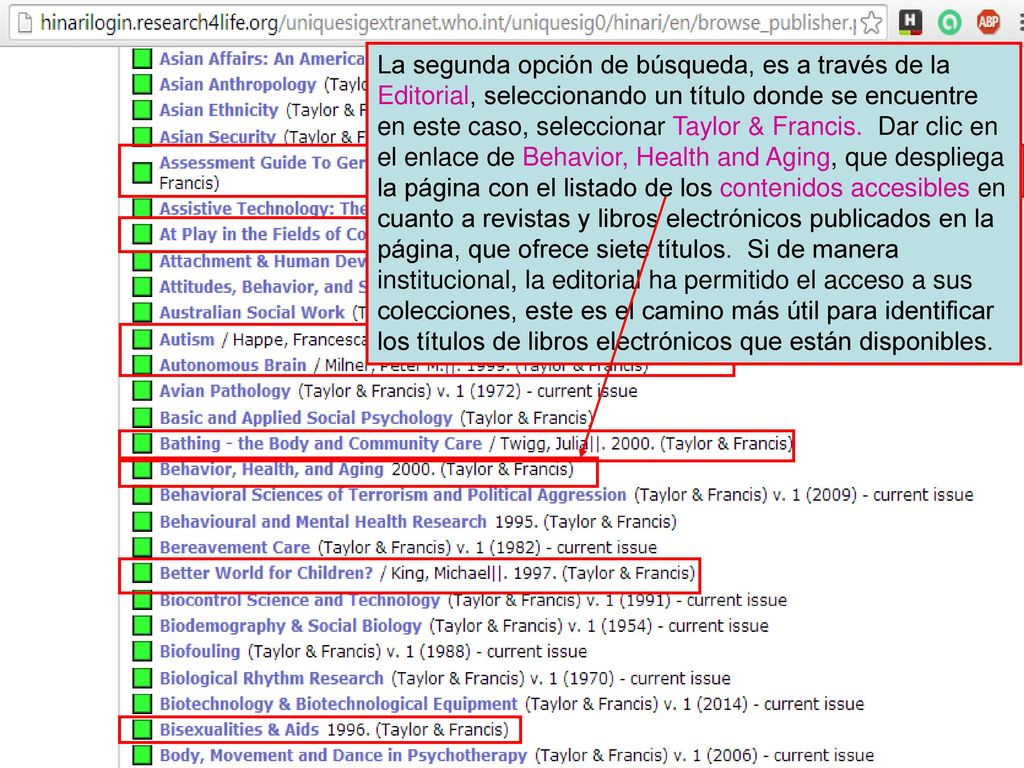Click green square beside Attachment & Human Dev
The height and width of the screenshot is (768, 1024).
coord(142,261)
